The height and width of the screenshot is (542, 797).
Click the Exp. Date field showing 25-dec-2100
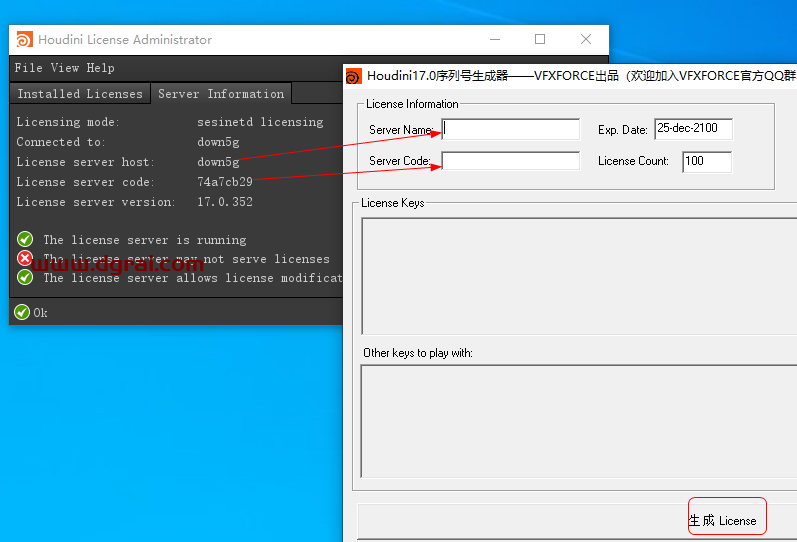tap(693, 129)
